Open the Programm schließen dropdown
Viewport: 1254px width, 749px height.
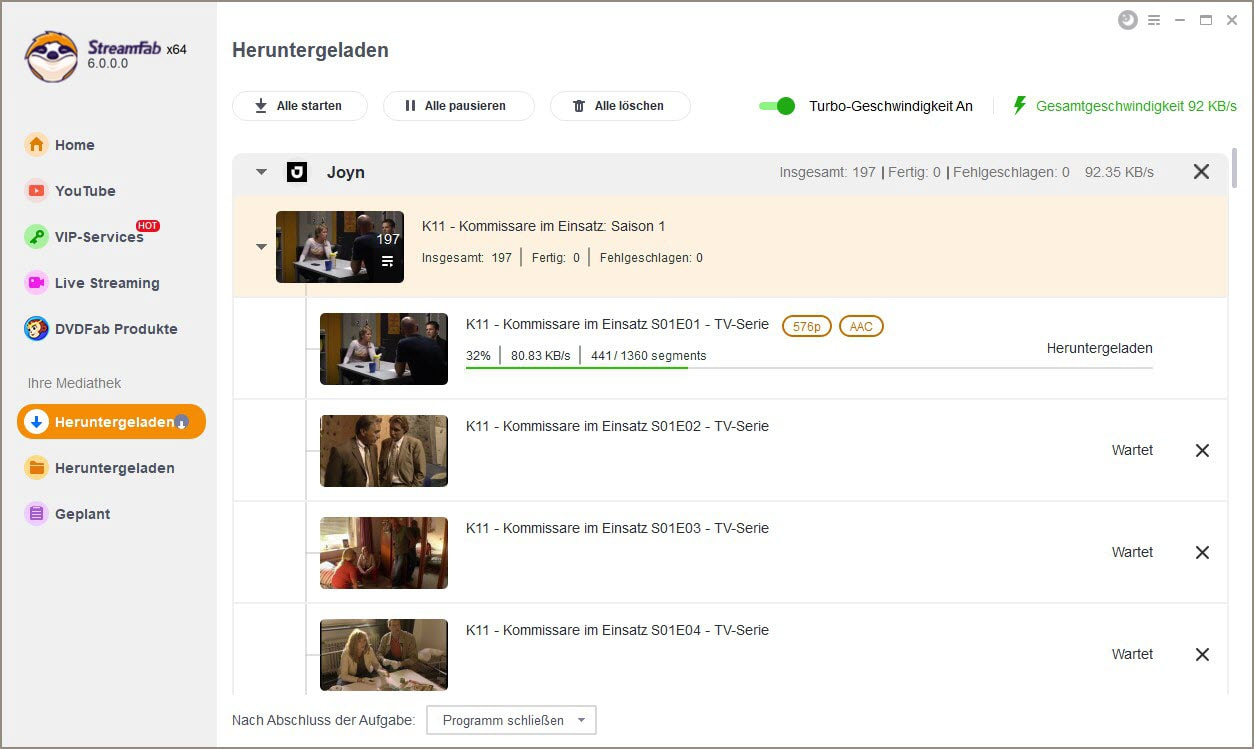pos(511,720)
